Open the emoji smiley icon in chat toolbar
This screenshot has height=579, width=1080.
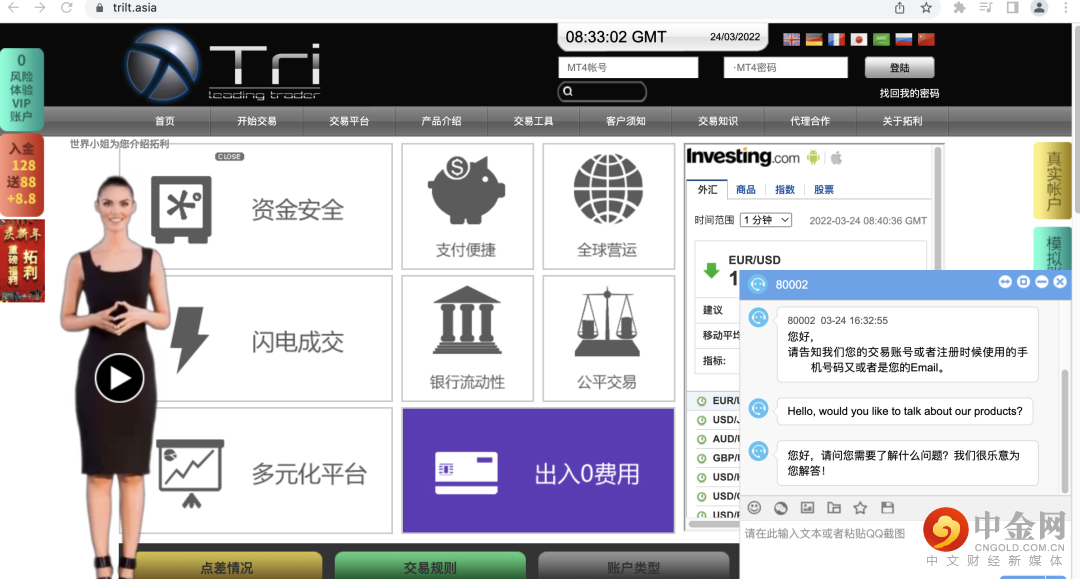click(754, 508)
